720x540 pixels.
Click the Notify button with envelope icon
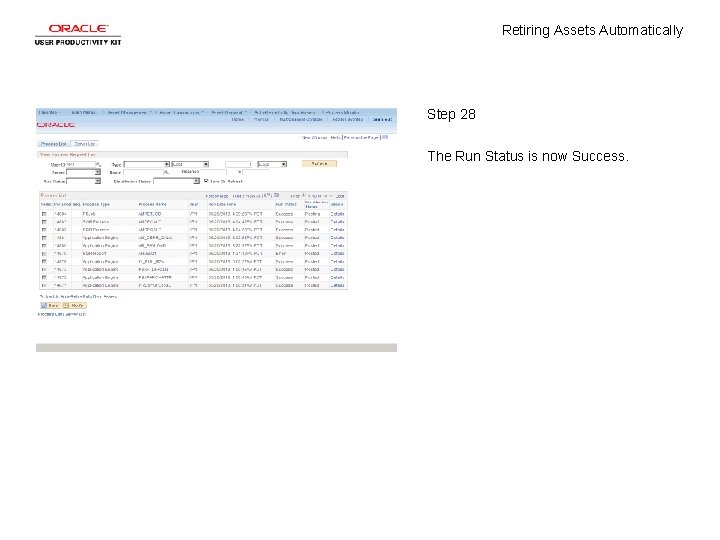click(74, 305)
